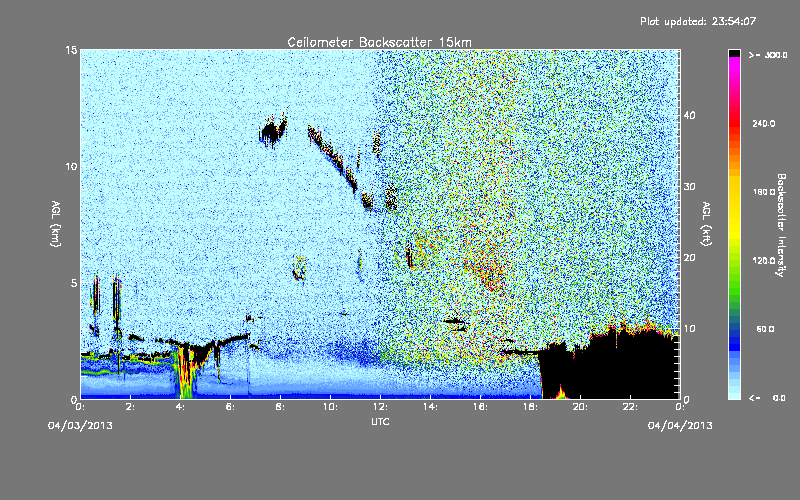Click the start date "04/03/2013"
Viewport: 800px width, 500px height.
tap(80, 426)
